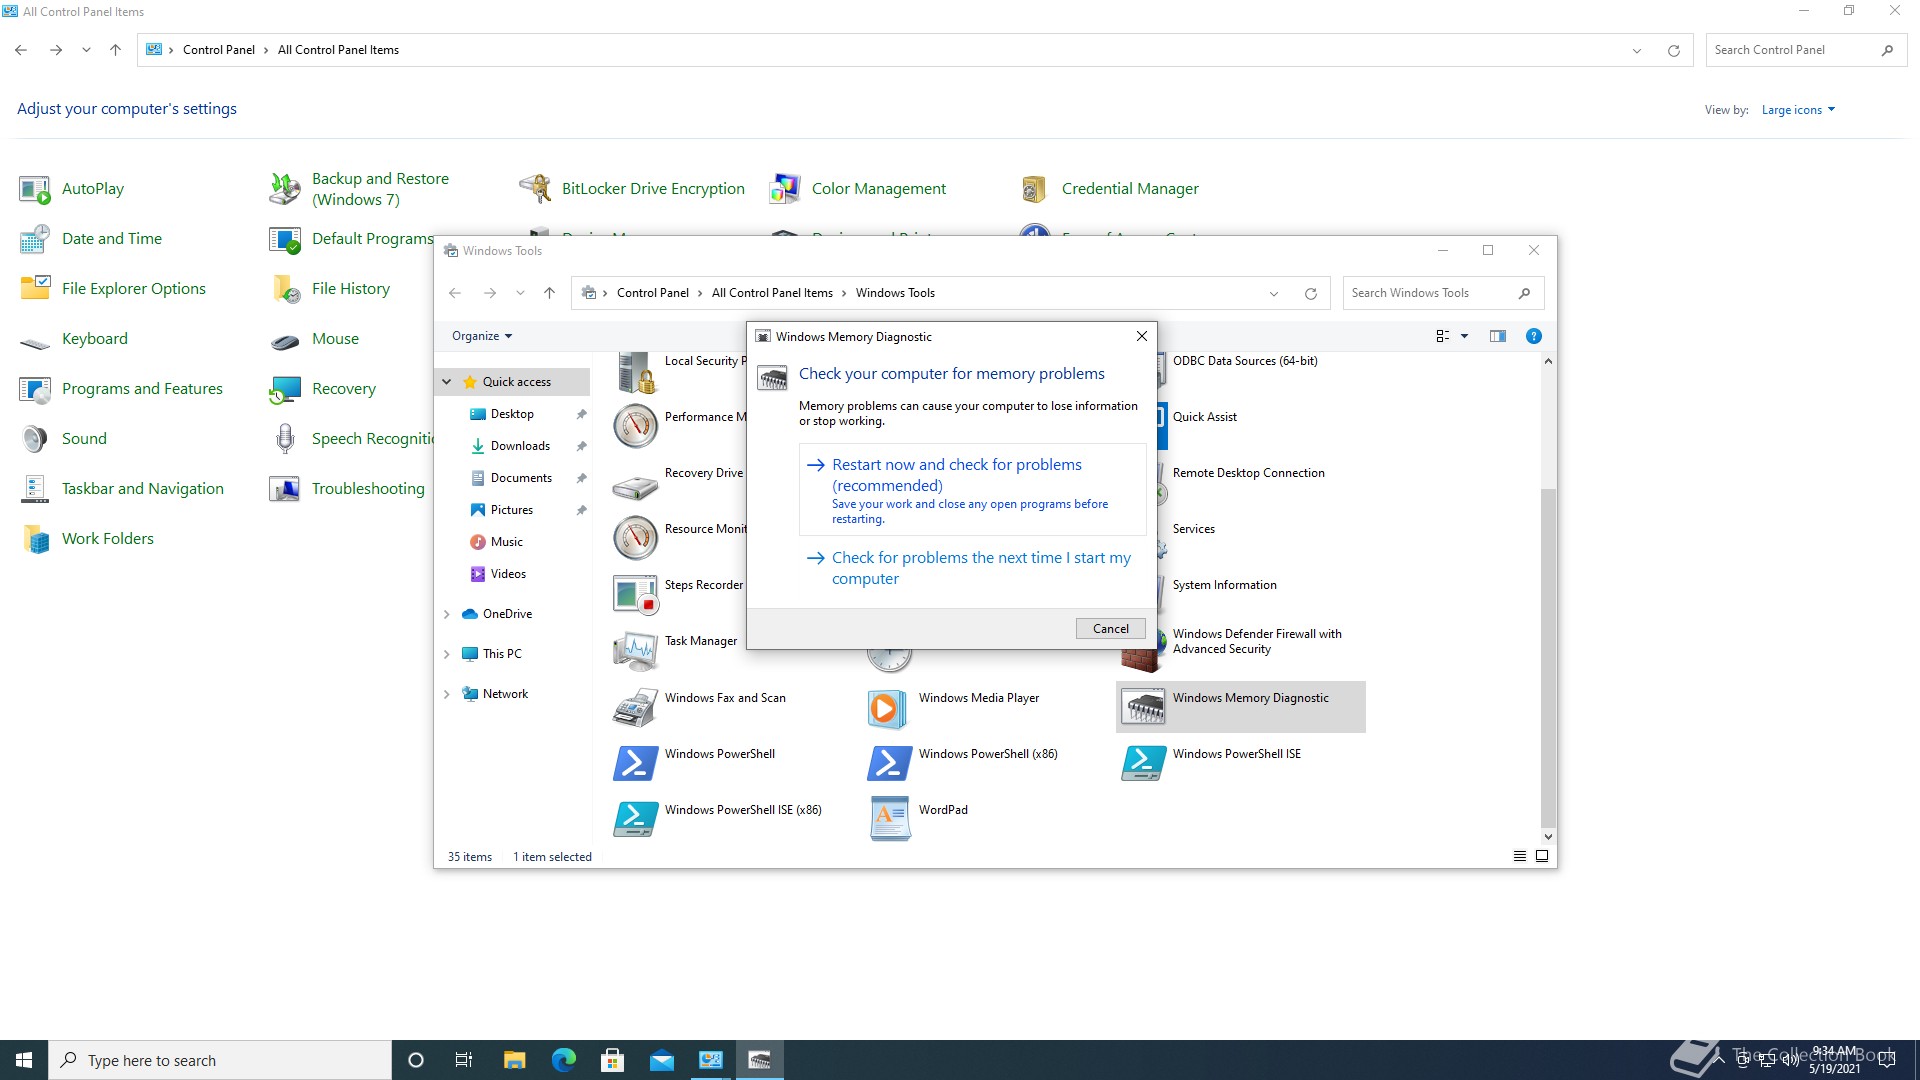The width and height of the screenshot is (1920, 1080).
Task: Go up one level in Windows Tools
Action: click(549, 293)
